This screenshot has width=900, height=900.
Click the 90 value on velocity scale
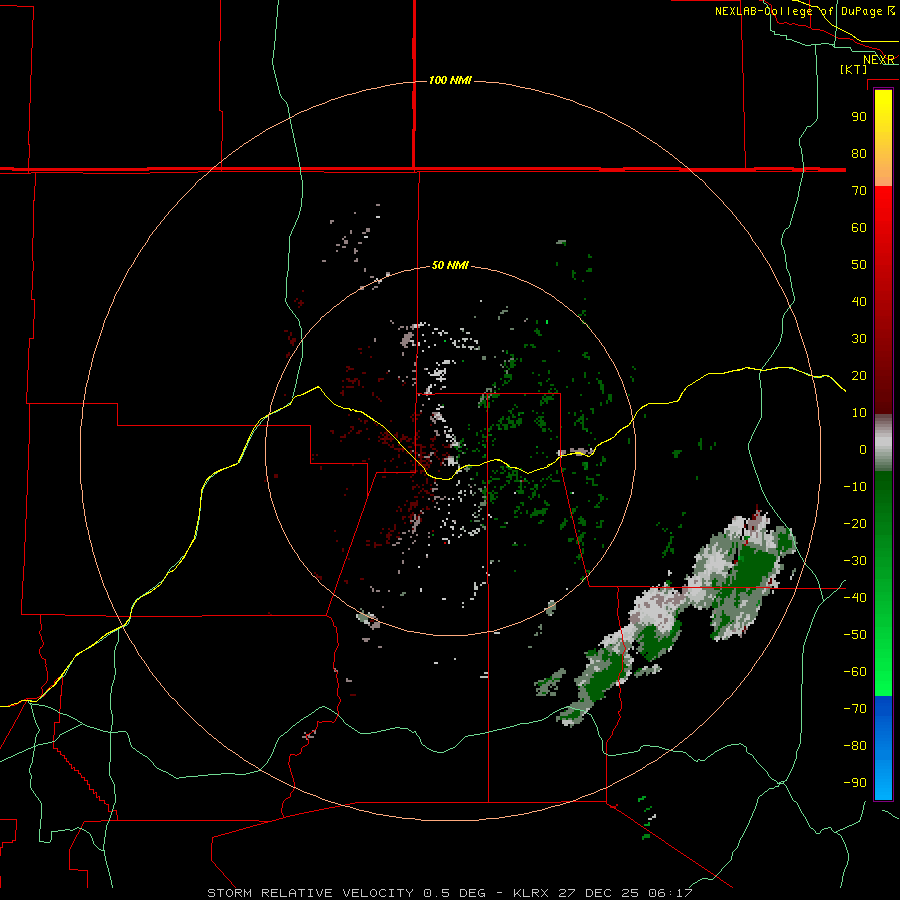859,117
